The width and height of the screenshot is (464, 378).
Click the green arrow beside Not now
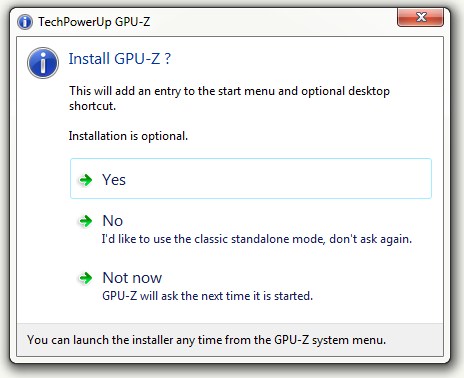click(x=86, y=278)
